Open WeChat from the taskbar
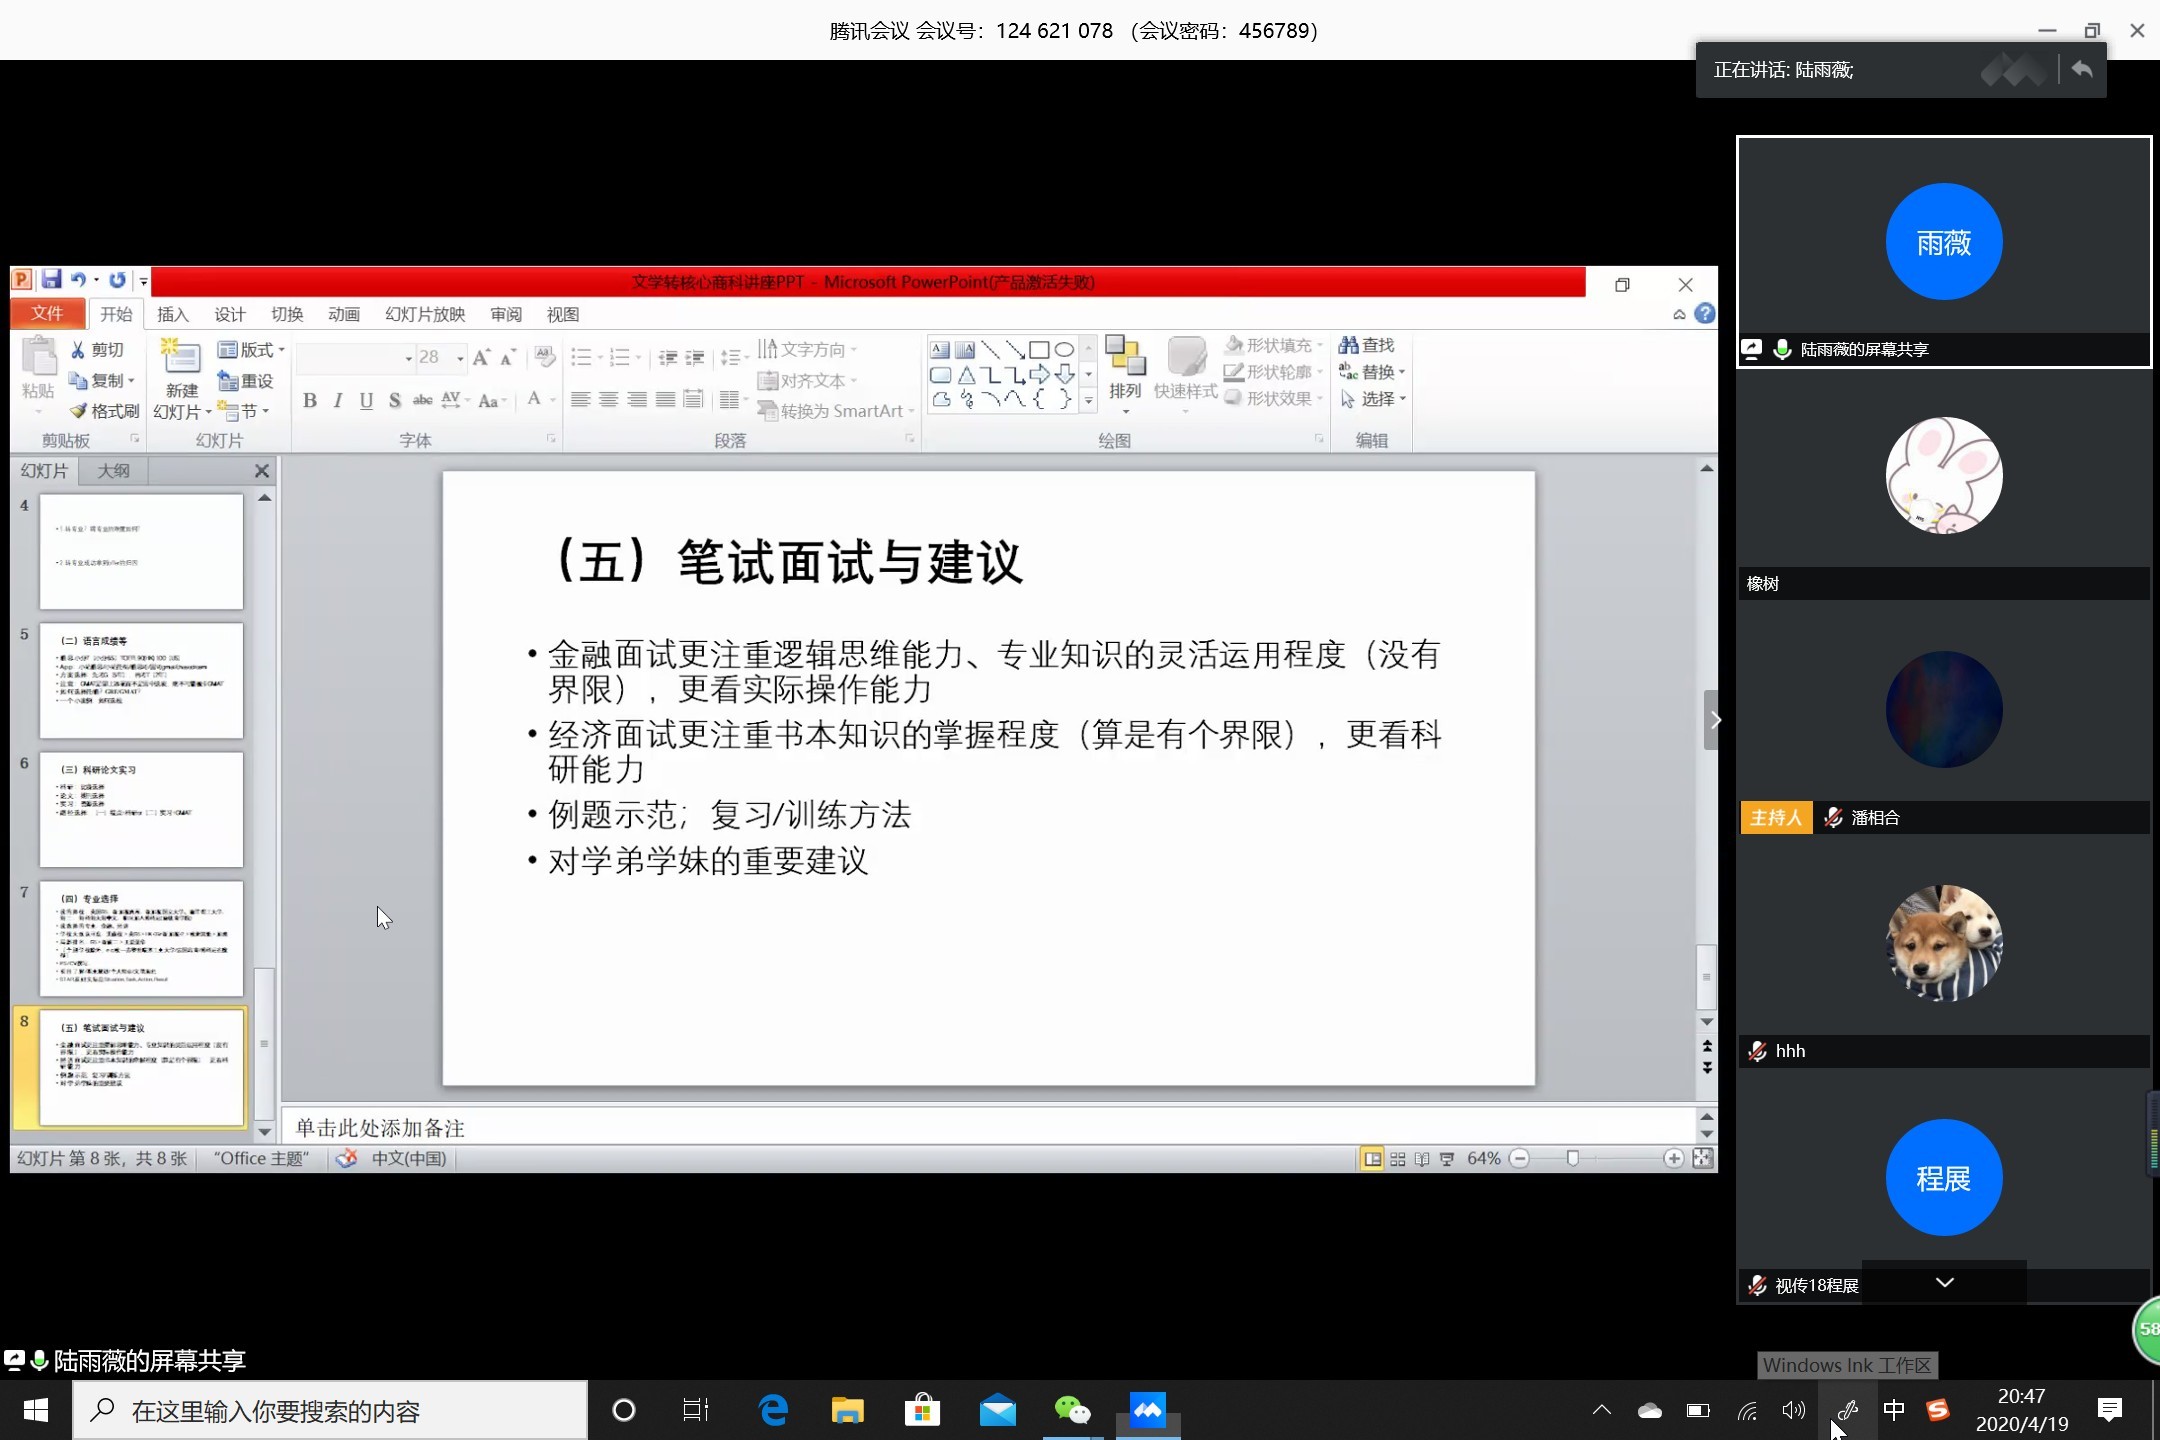 pos(1072,1411)
